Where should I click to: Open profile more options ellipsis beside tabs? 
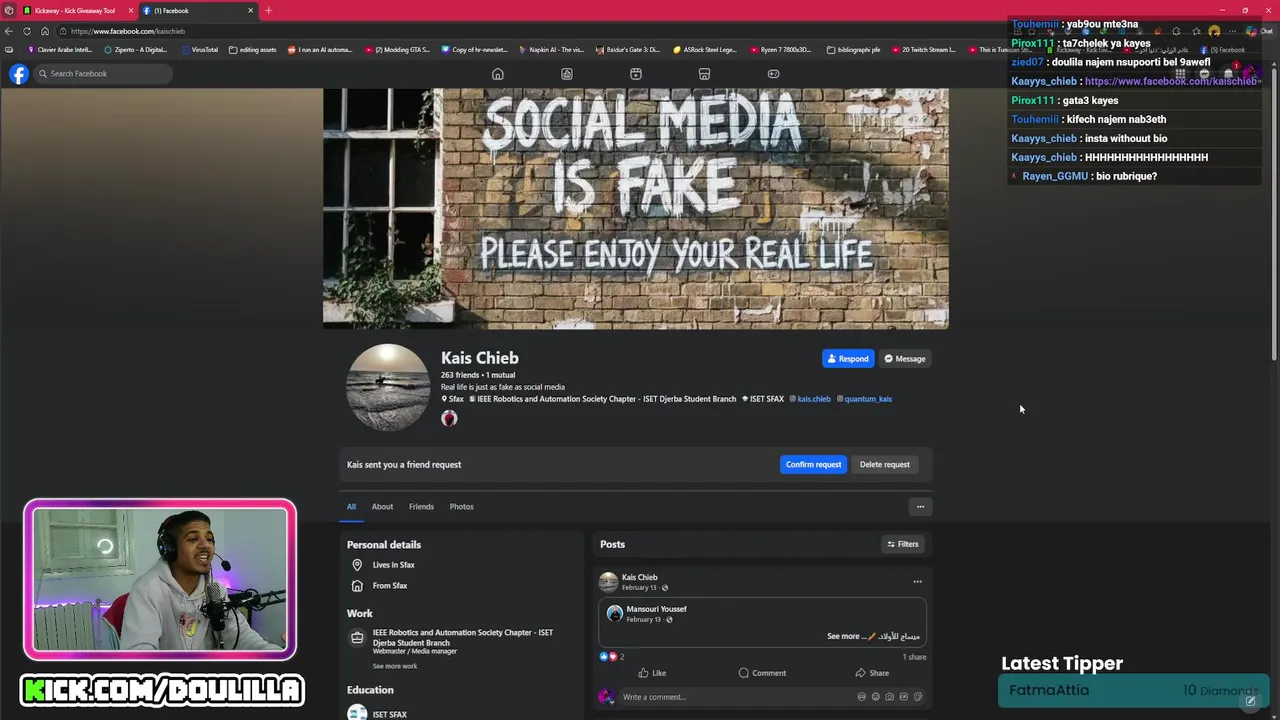920,507
